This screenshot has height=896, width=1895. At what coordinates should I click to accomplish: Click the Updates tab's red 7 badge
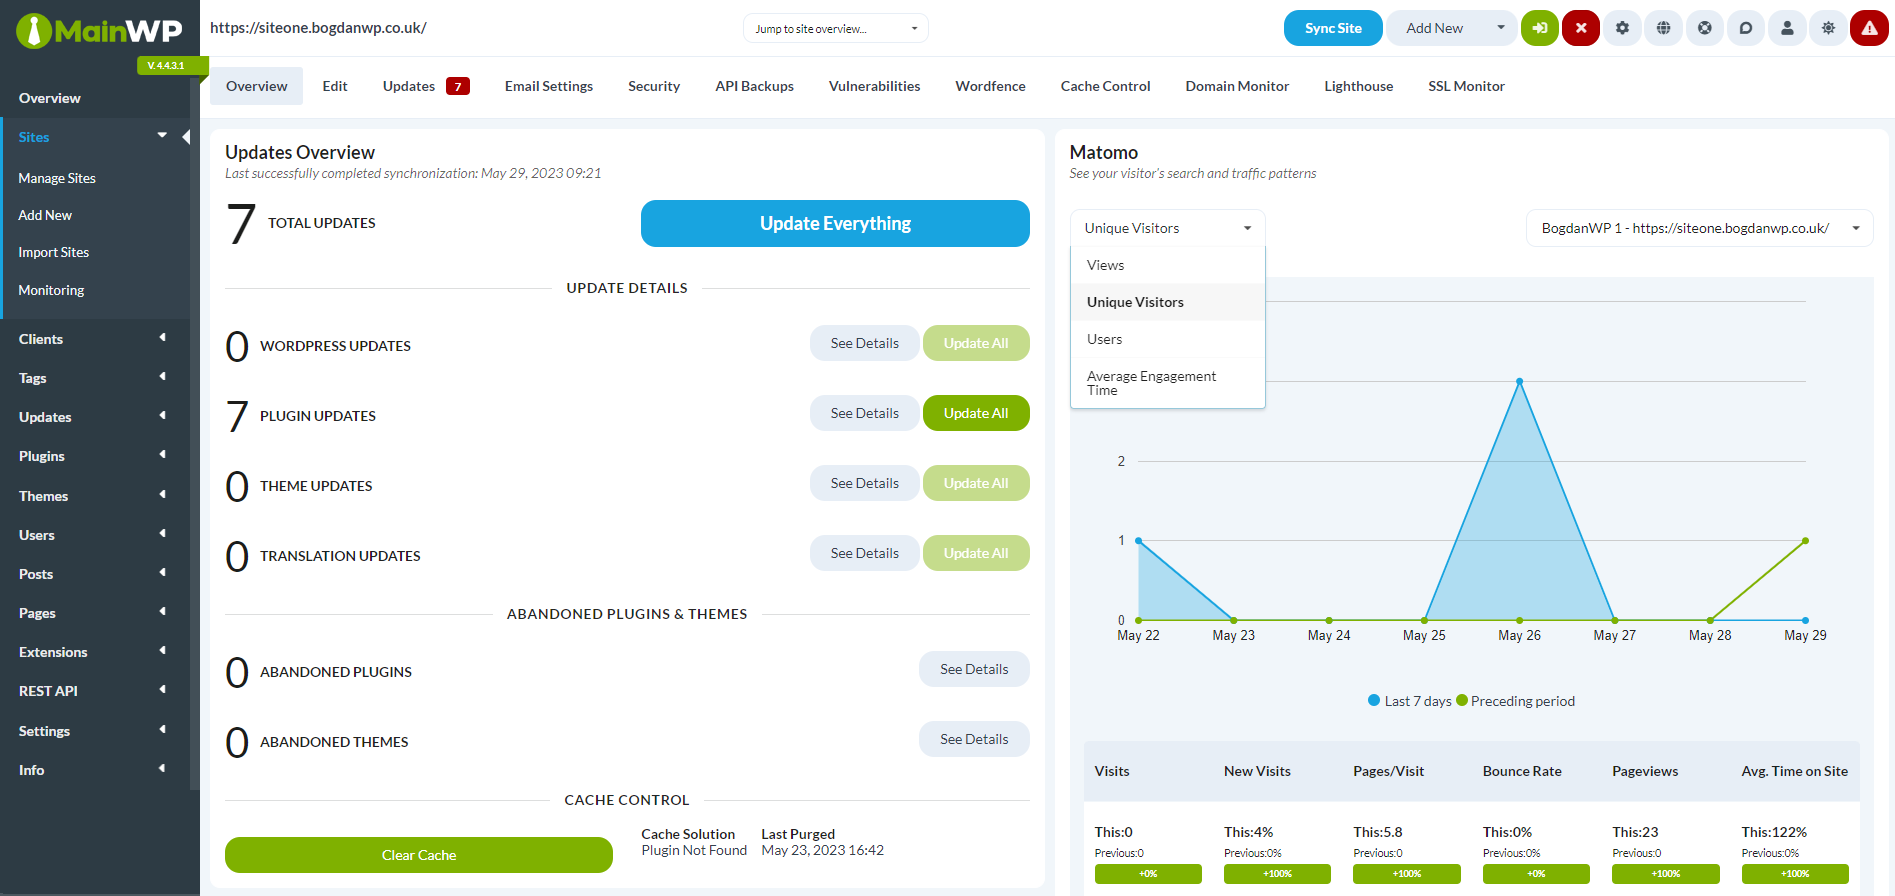458,86
